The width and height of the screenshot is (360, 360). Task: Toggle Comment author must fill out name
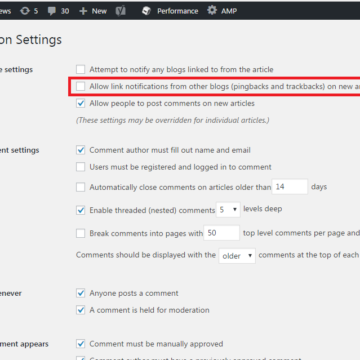point(80,150)
